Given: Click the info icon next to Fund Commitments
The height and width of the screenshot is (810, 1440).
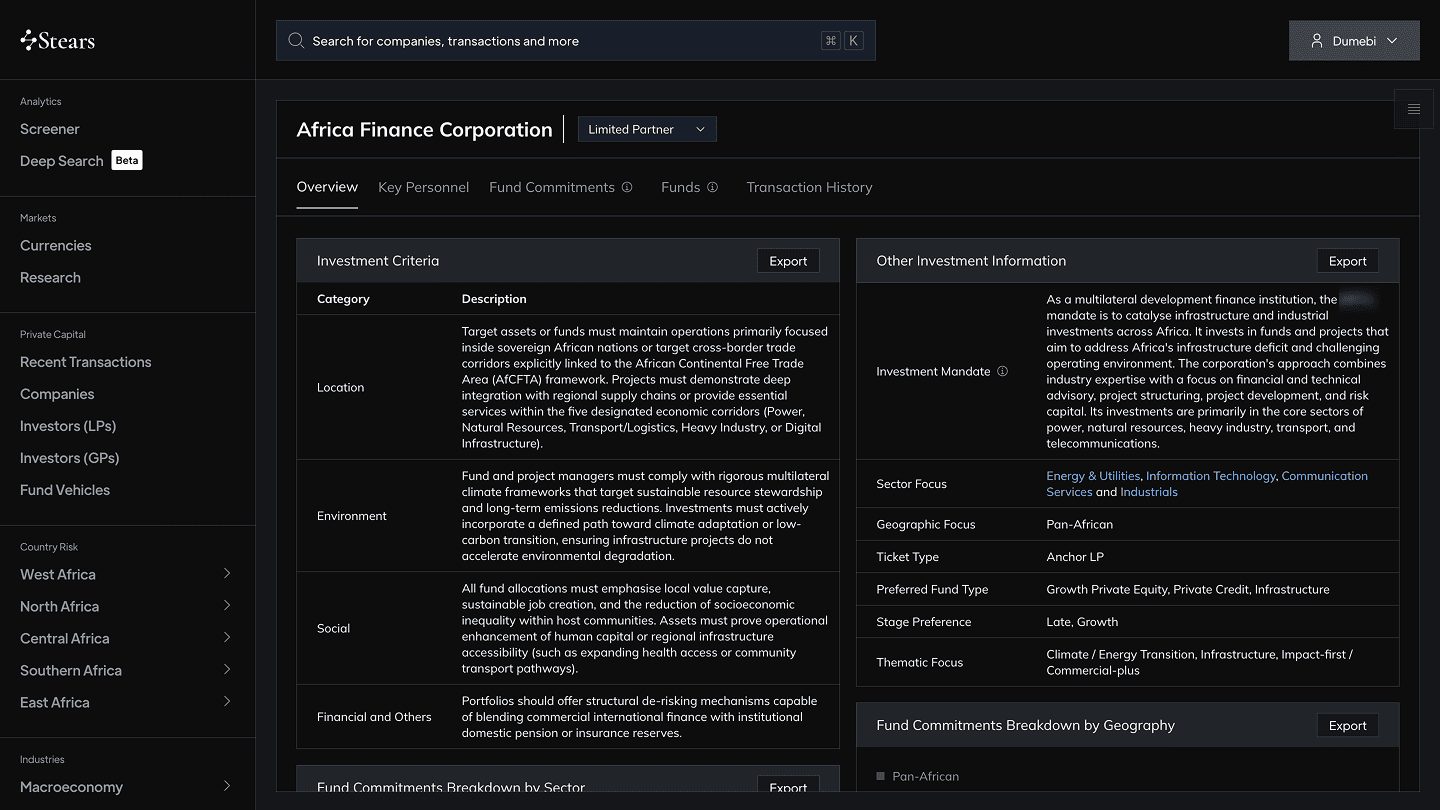Looking at the screenshot, I should pyautogui.click(x=627, y=187).
